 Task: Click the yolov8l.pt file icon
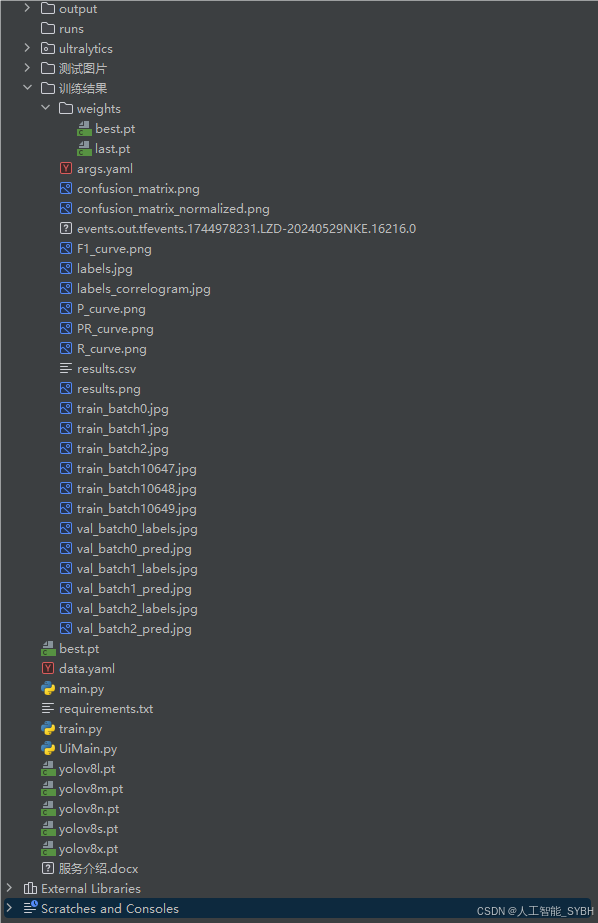[x=48, y=768]
